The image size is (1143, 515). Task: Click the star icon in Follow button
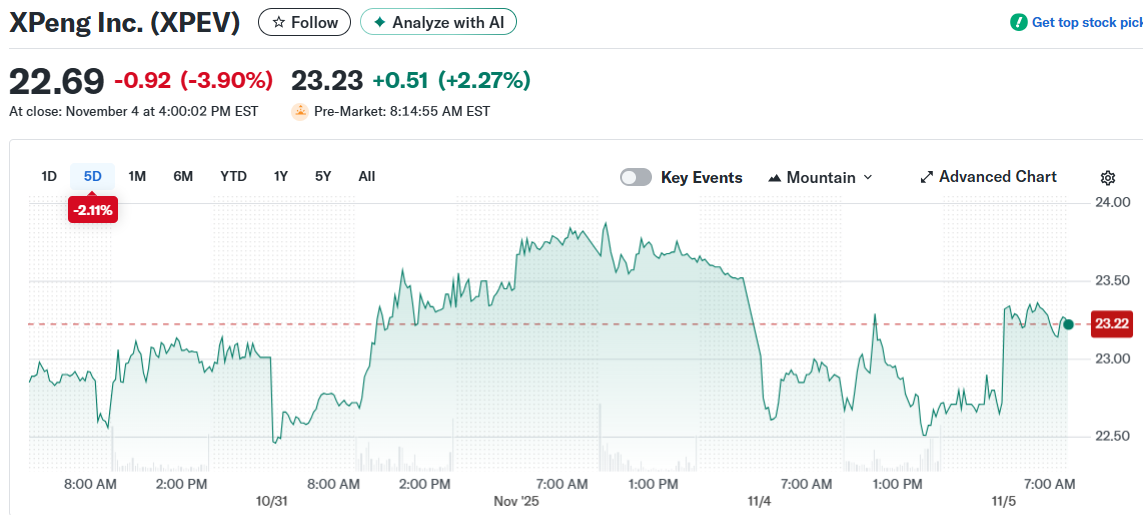(x=279, y=22)
